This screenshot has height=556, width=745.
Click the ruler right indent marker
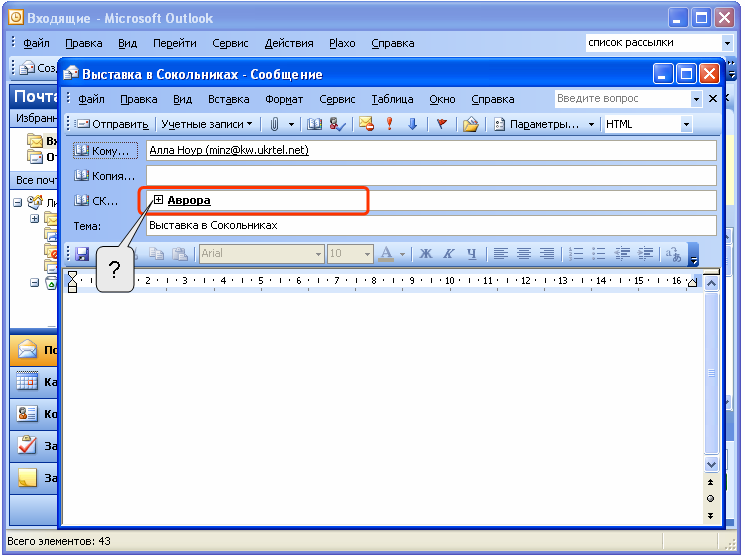point(693,282)
